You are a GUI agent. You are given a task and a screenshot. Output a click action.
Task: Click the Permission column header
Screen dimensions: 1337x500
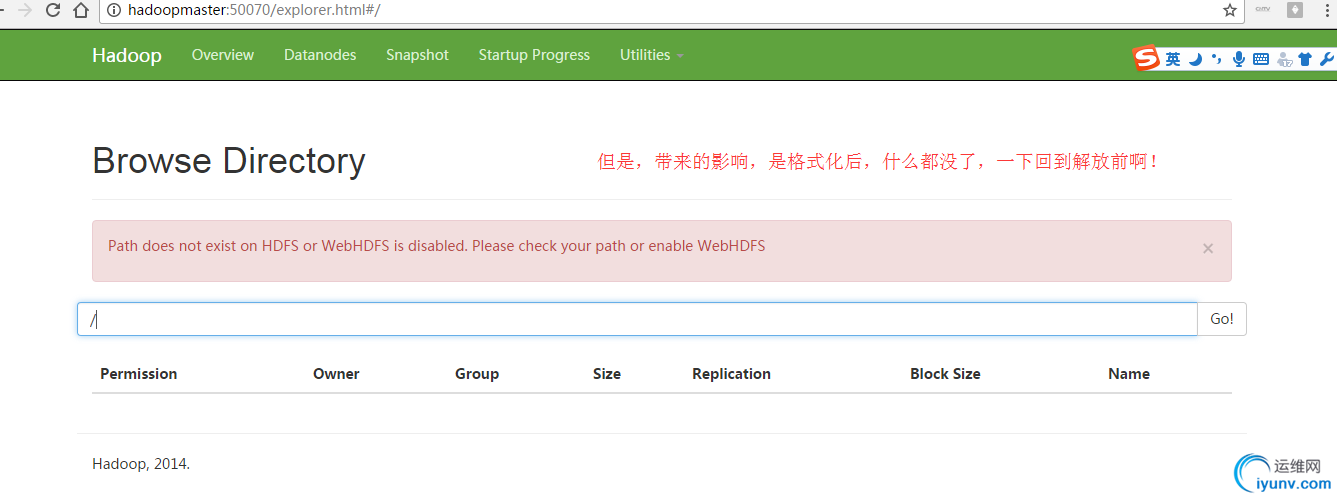click(x=139, y=374)
